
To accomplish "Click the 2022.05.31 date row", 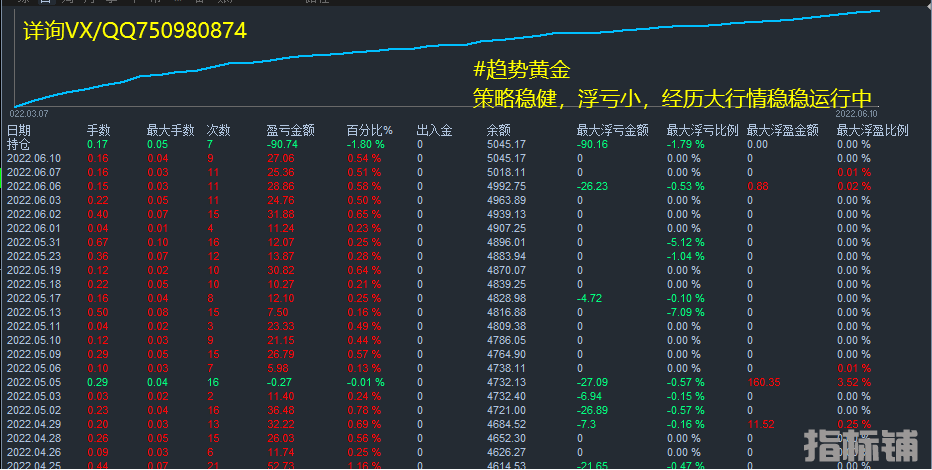I will [34, 242].
